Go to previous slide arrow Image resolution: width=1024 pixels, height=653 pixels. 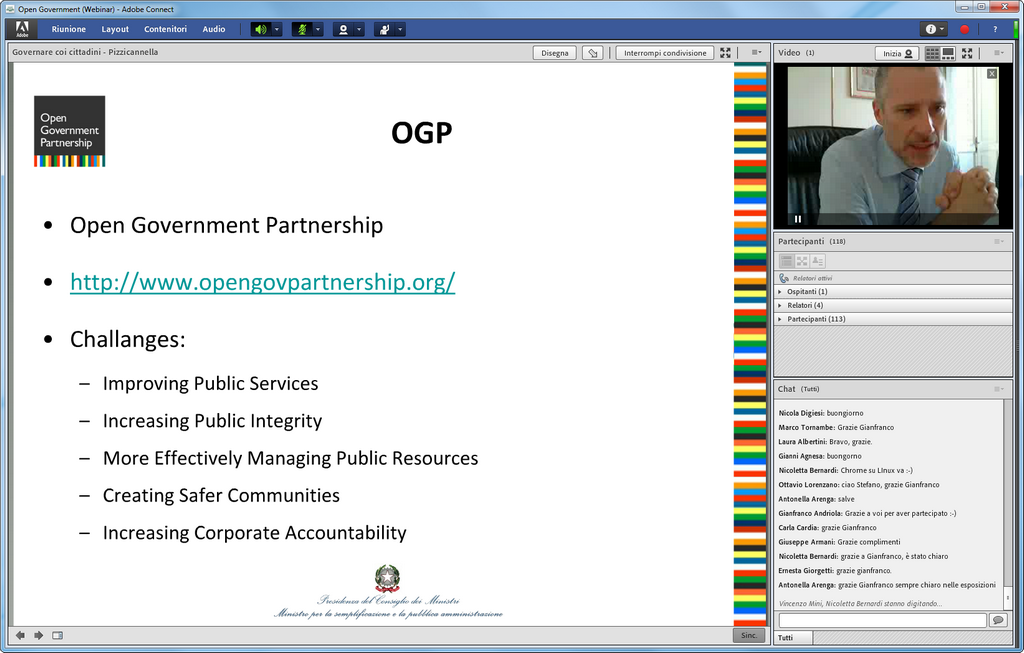pos(20,635)
